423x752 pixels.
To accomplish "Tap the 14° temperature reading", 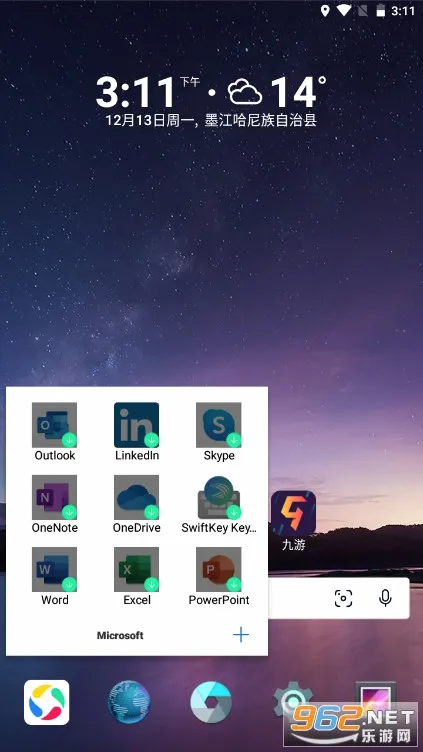I will pos(297,91).
